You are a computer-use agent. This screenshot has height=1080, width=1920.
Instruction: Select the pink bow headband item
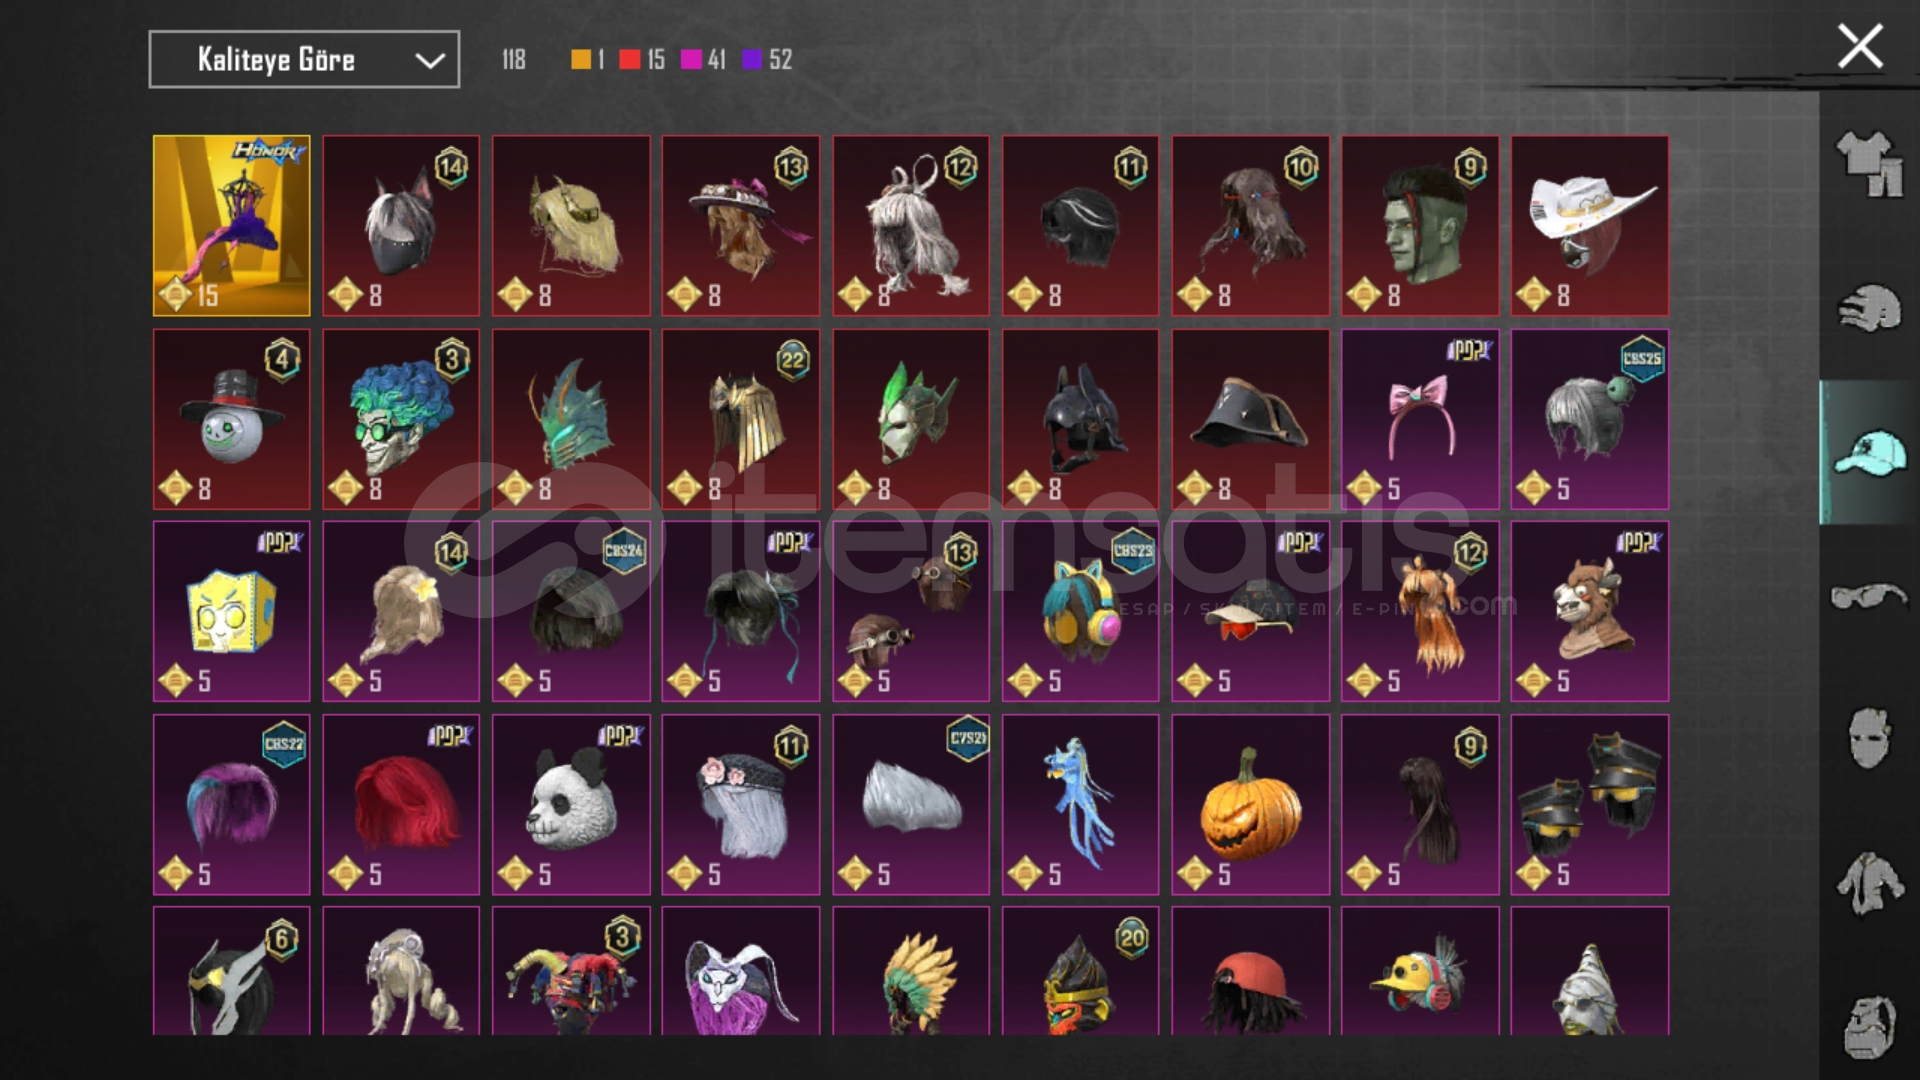tap(1420, 419)
